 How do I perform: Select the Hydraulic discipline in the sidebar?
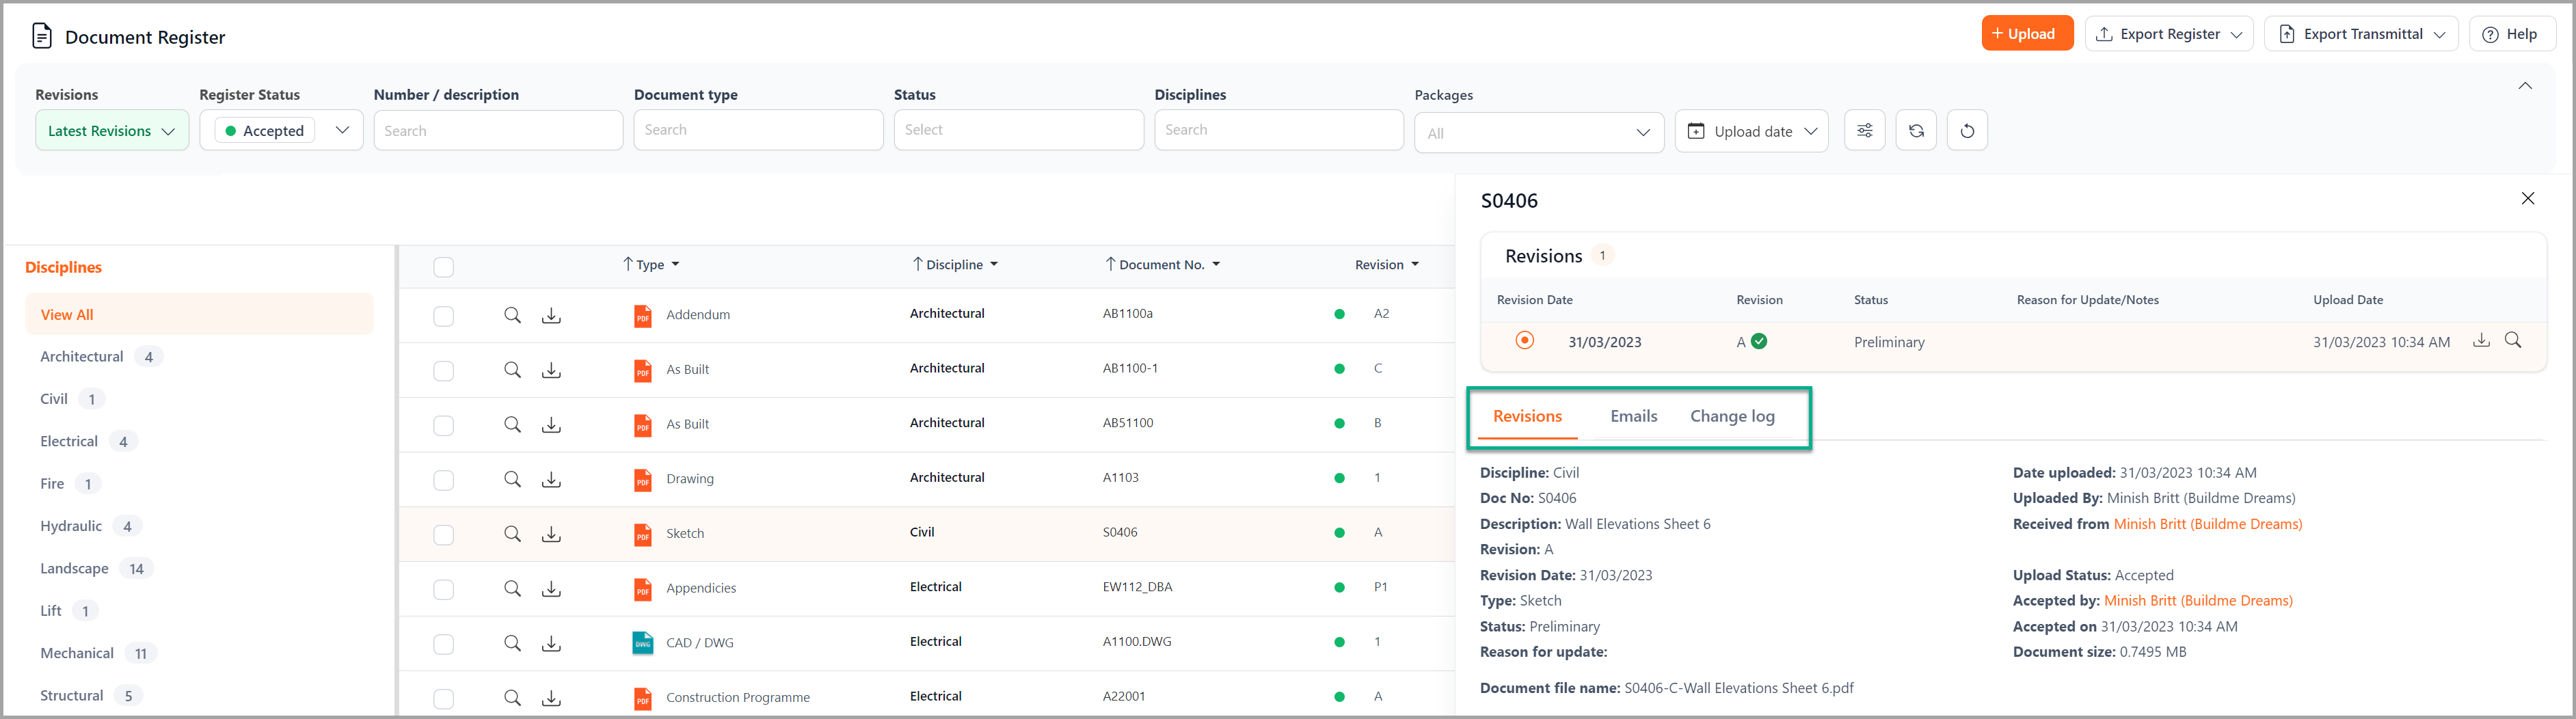click(x=71, y=525)
